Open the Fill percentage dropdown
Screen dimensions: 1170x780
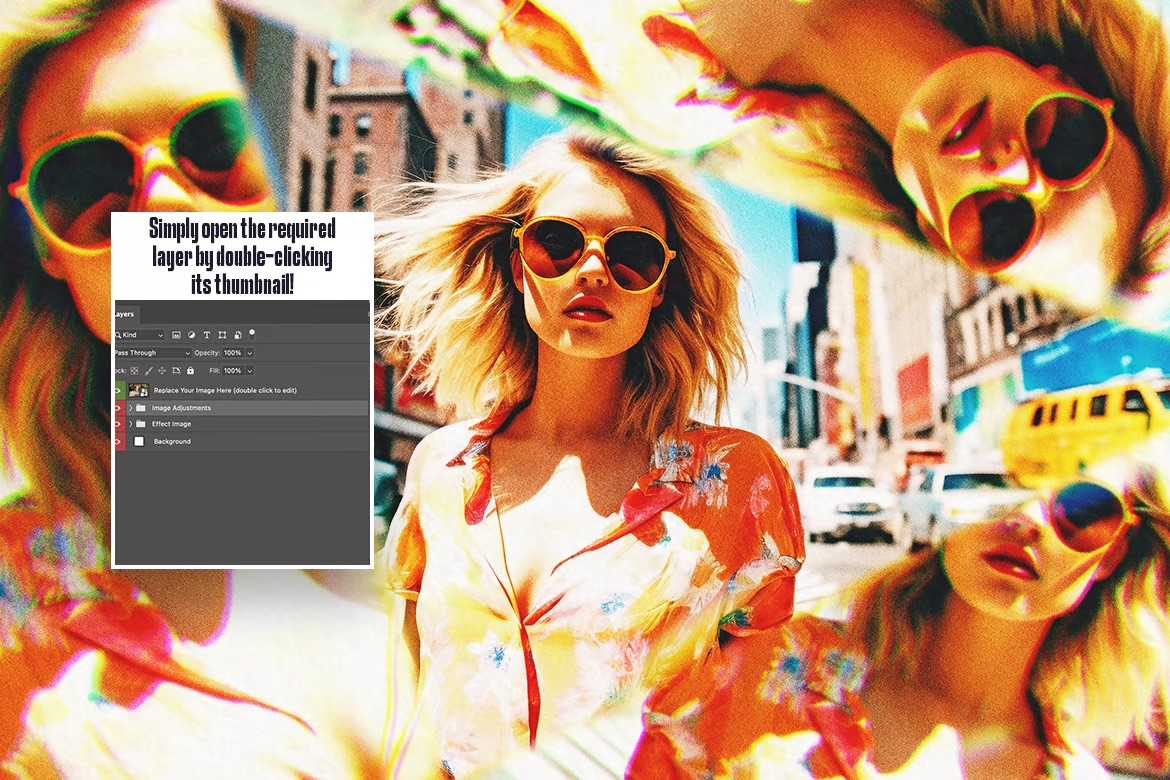coord(249,371)
